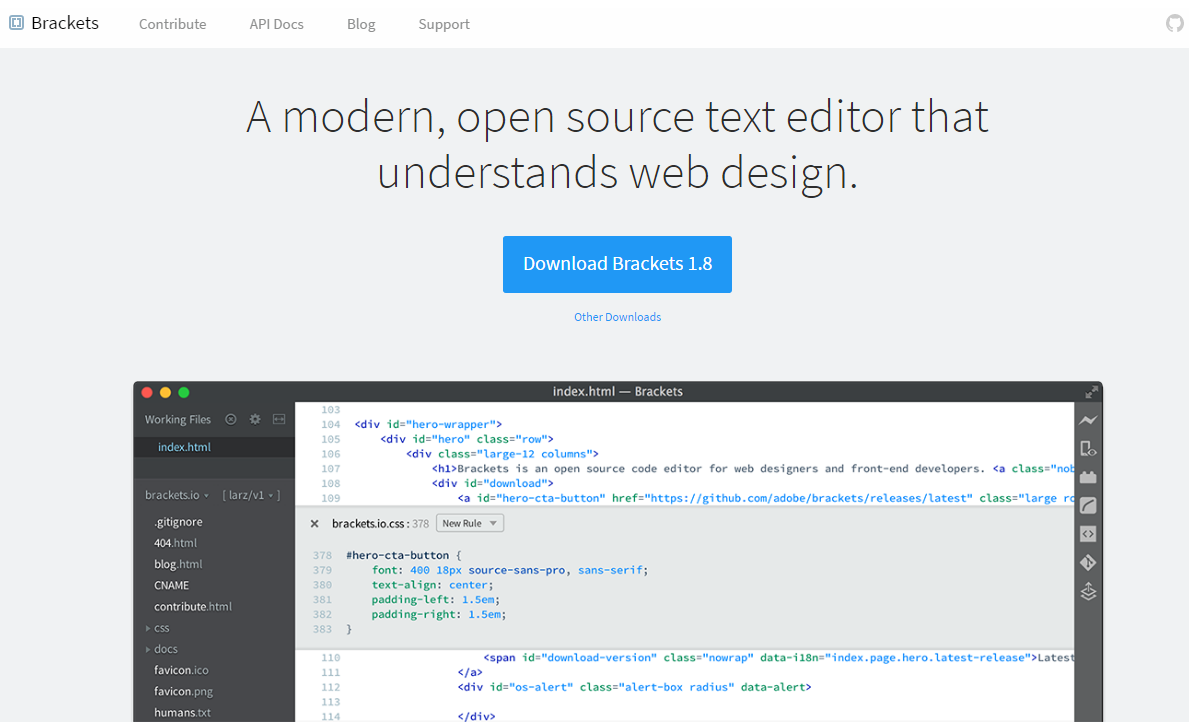
Task: Open the Support page
Action: (x=443, y=24)
